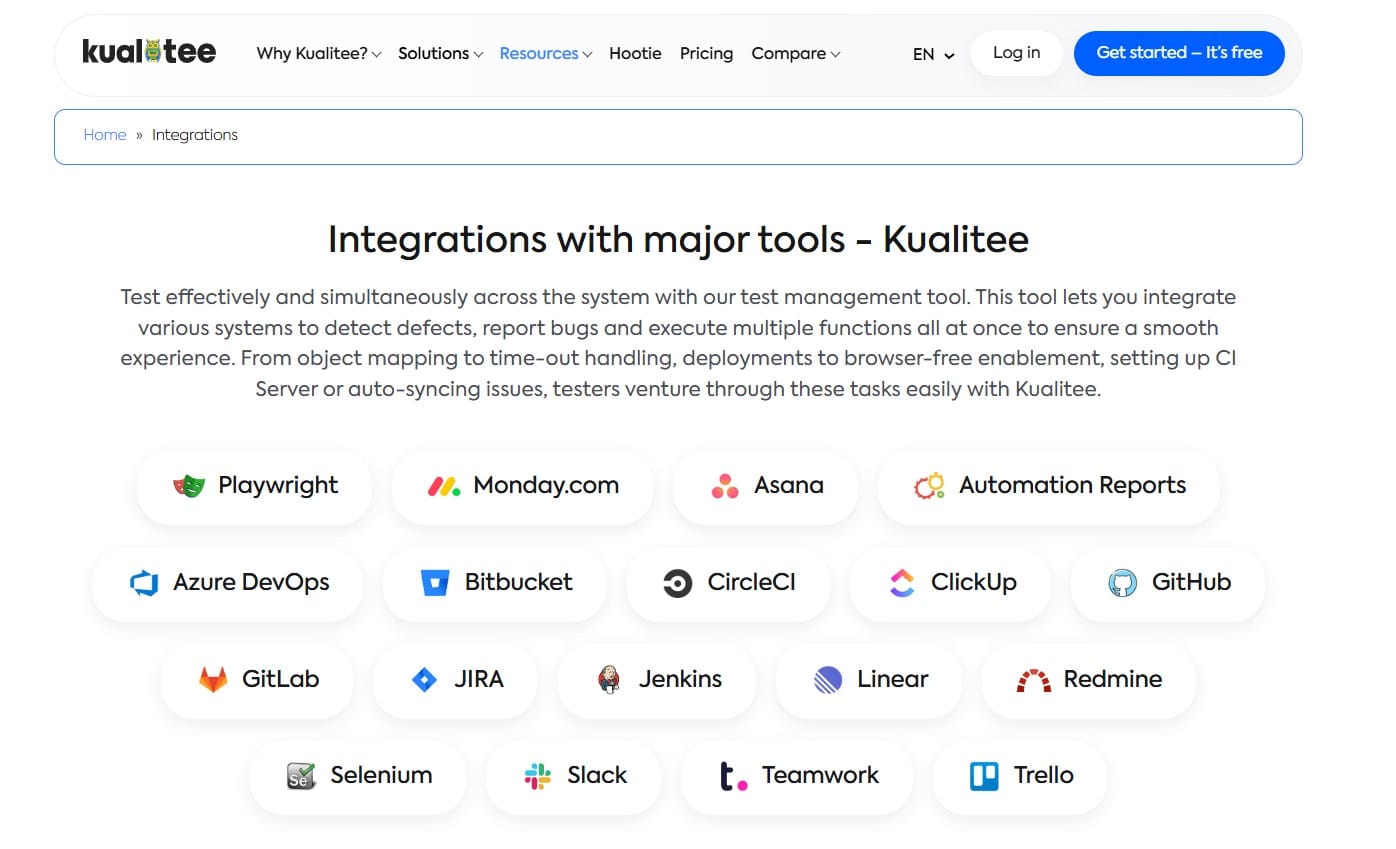Screen dimensions: 1396x849
Task: Click Get started – It's free
Action: click(x=1179, y=53)
